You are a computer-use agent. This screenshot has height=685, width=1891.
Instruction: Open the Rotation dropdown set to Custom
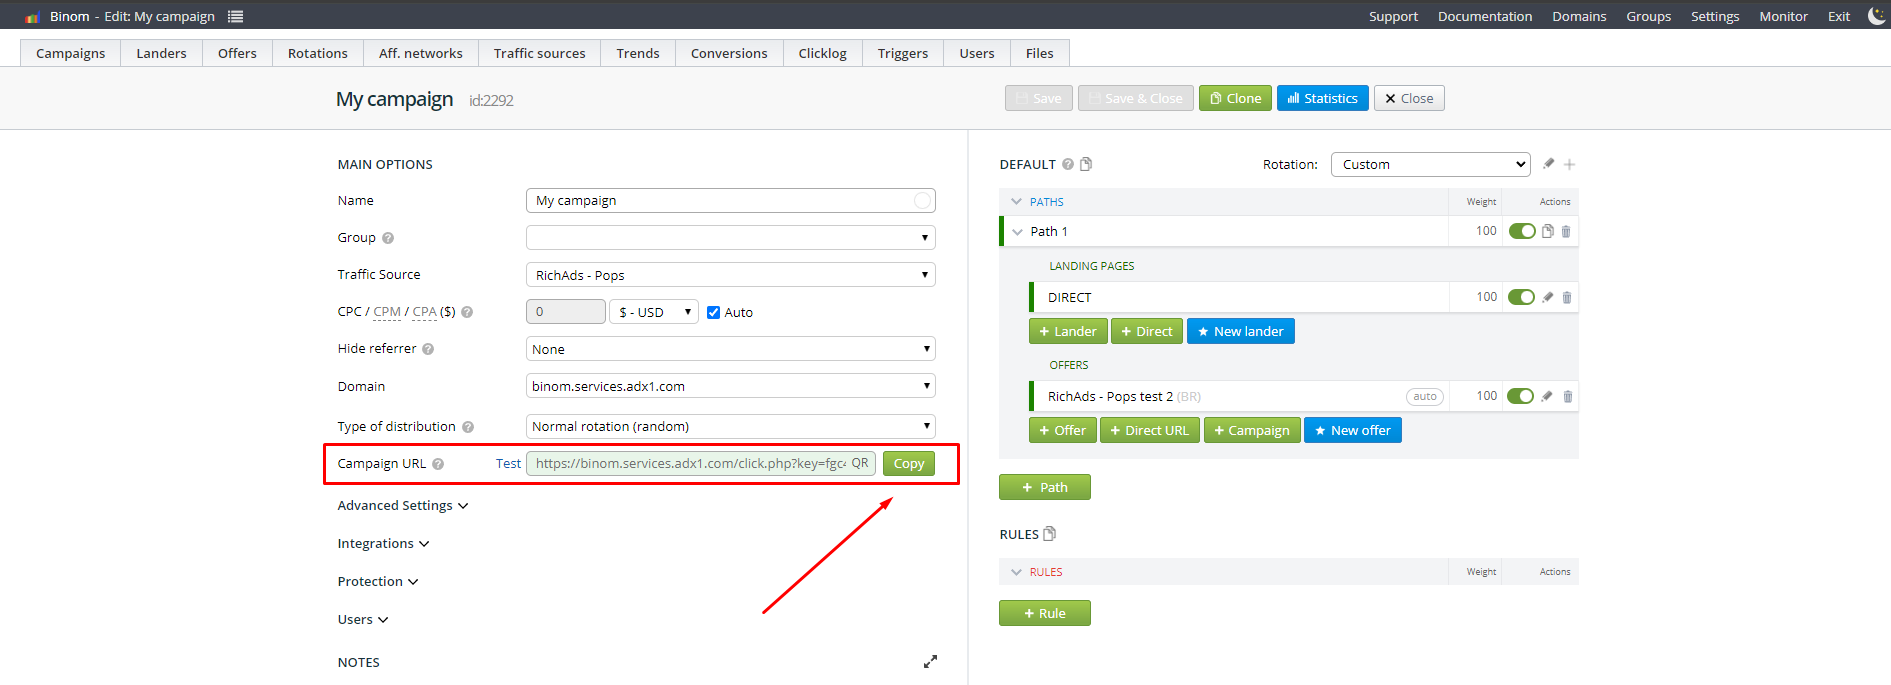pyautogui.click(x=1431, y=164)
